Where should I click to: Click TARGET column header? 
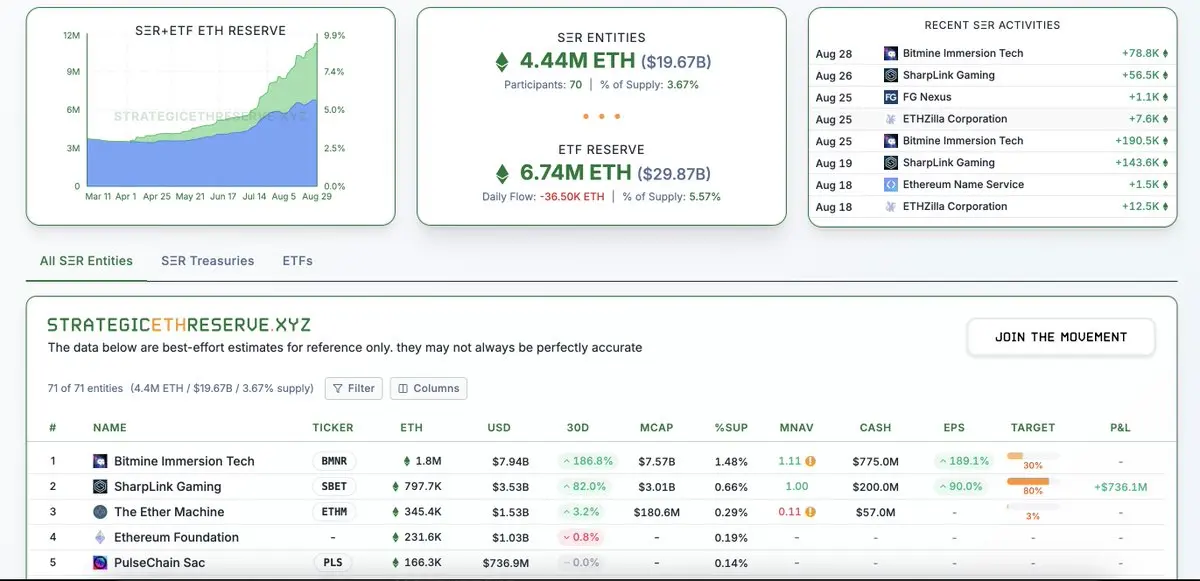pyautogui.click(x=1033, y=428)
